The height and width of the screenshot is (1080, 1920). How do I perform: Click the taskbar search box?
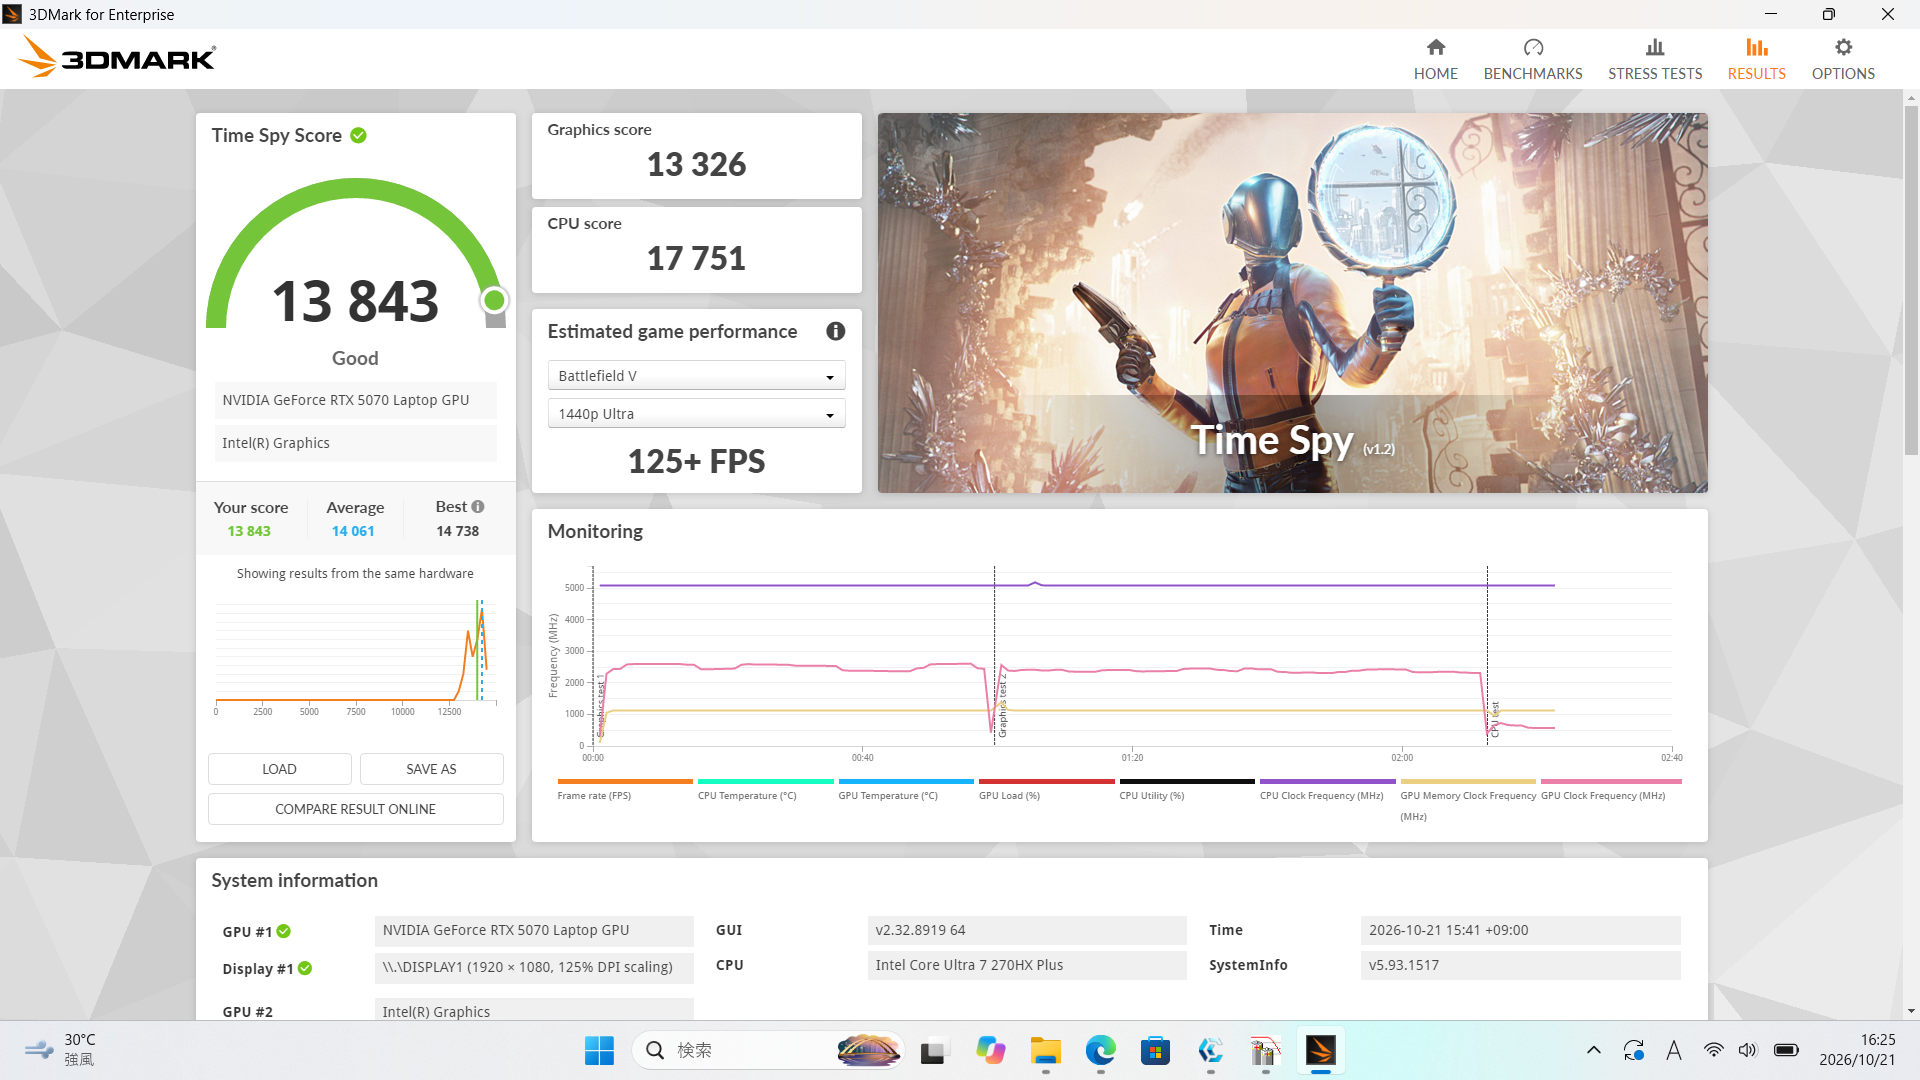(768, 1050)
